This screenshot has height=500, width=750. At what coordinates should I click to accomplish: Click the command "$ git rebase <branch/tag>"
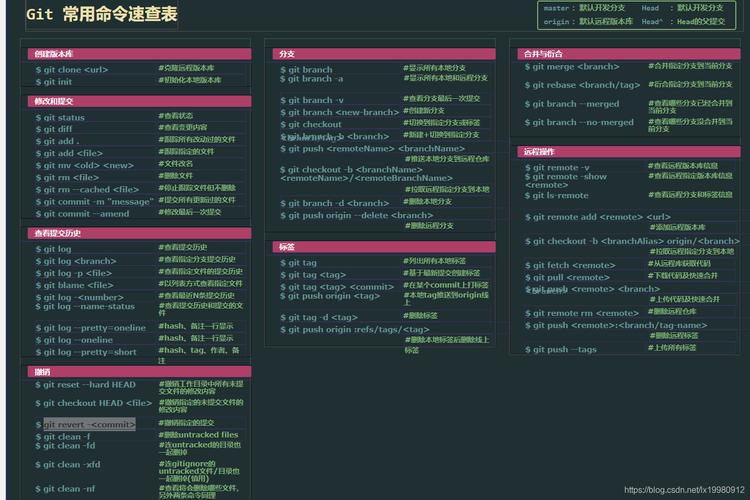582,85
